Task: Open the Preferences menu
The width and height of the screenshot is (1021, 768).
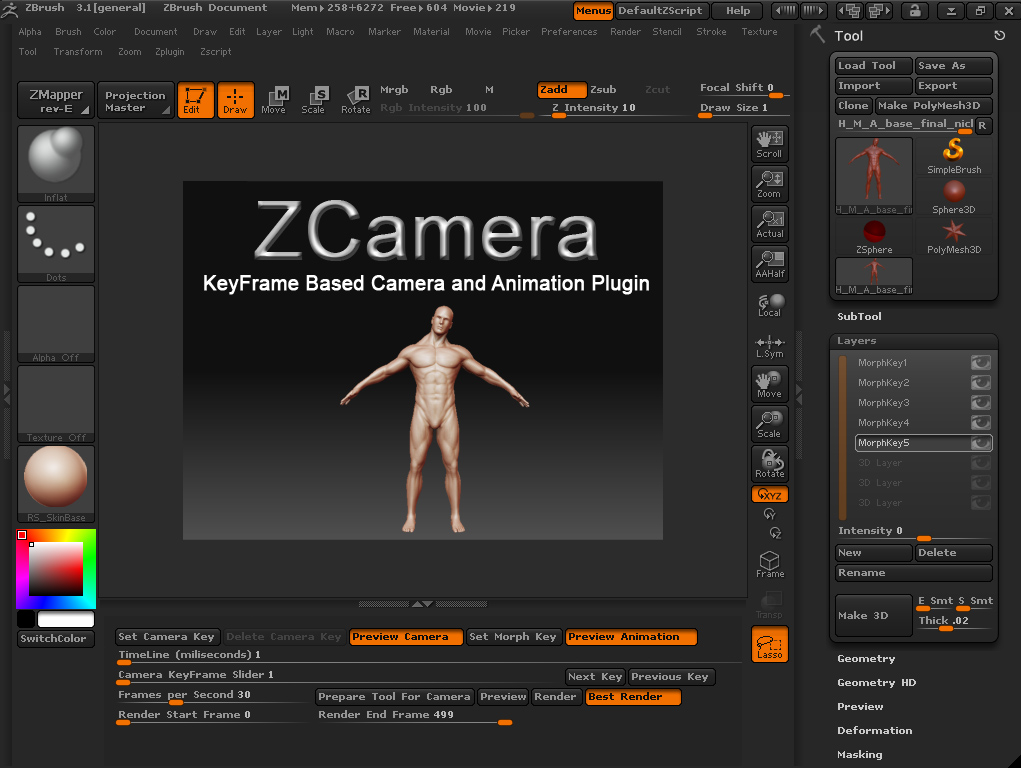Action: point(568,31)
